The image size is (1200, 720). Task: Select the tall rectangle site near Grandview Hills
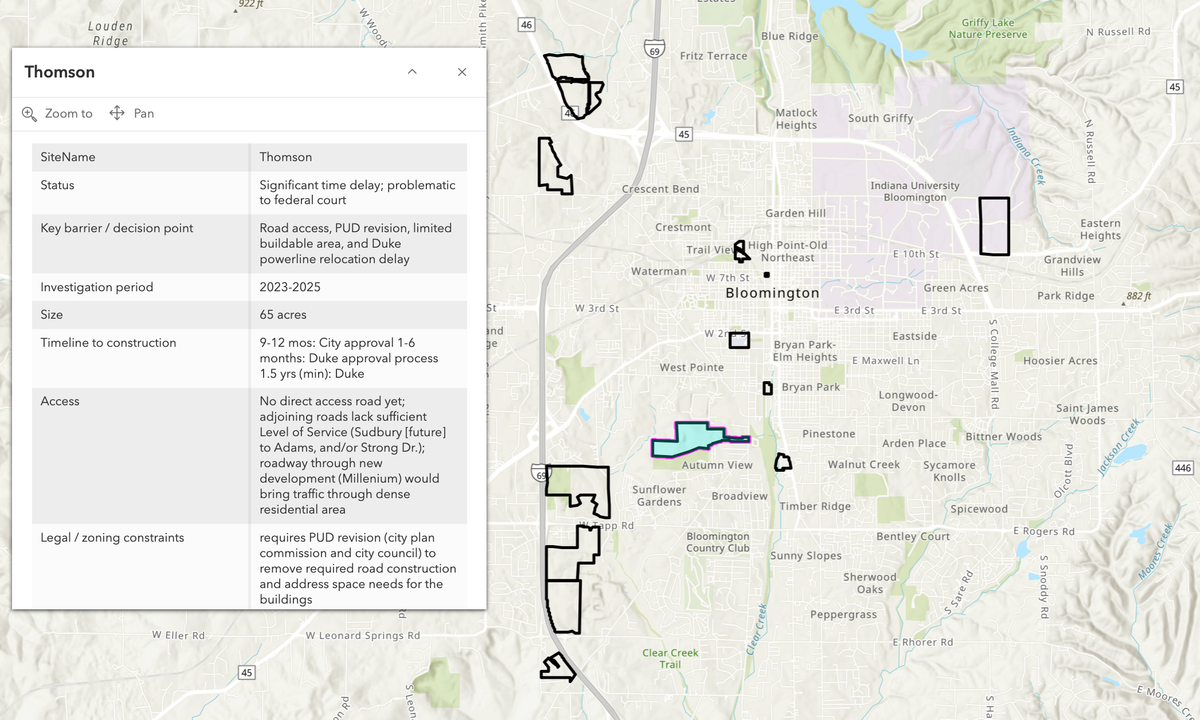click(994, 226)
